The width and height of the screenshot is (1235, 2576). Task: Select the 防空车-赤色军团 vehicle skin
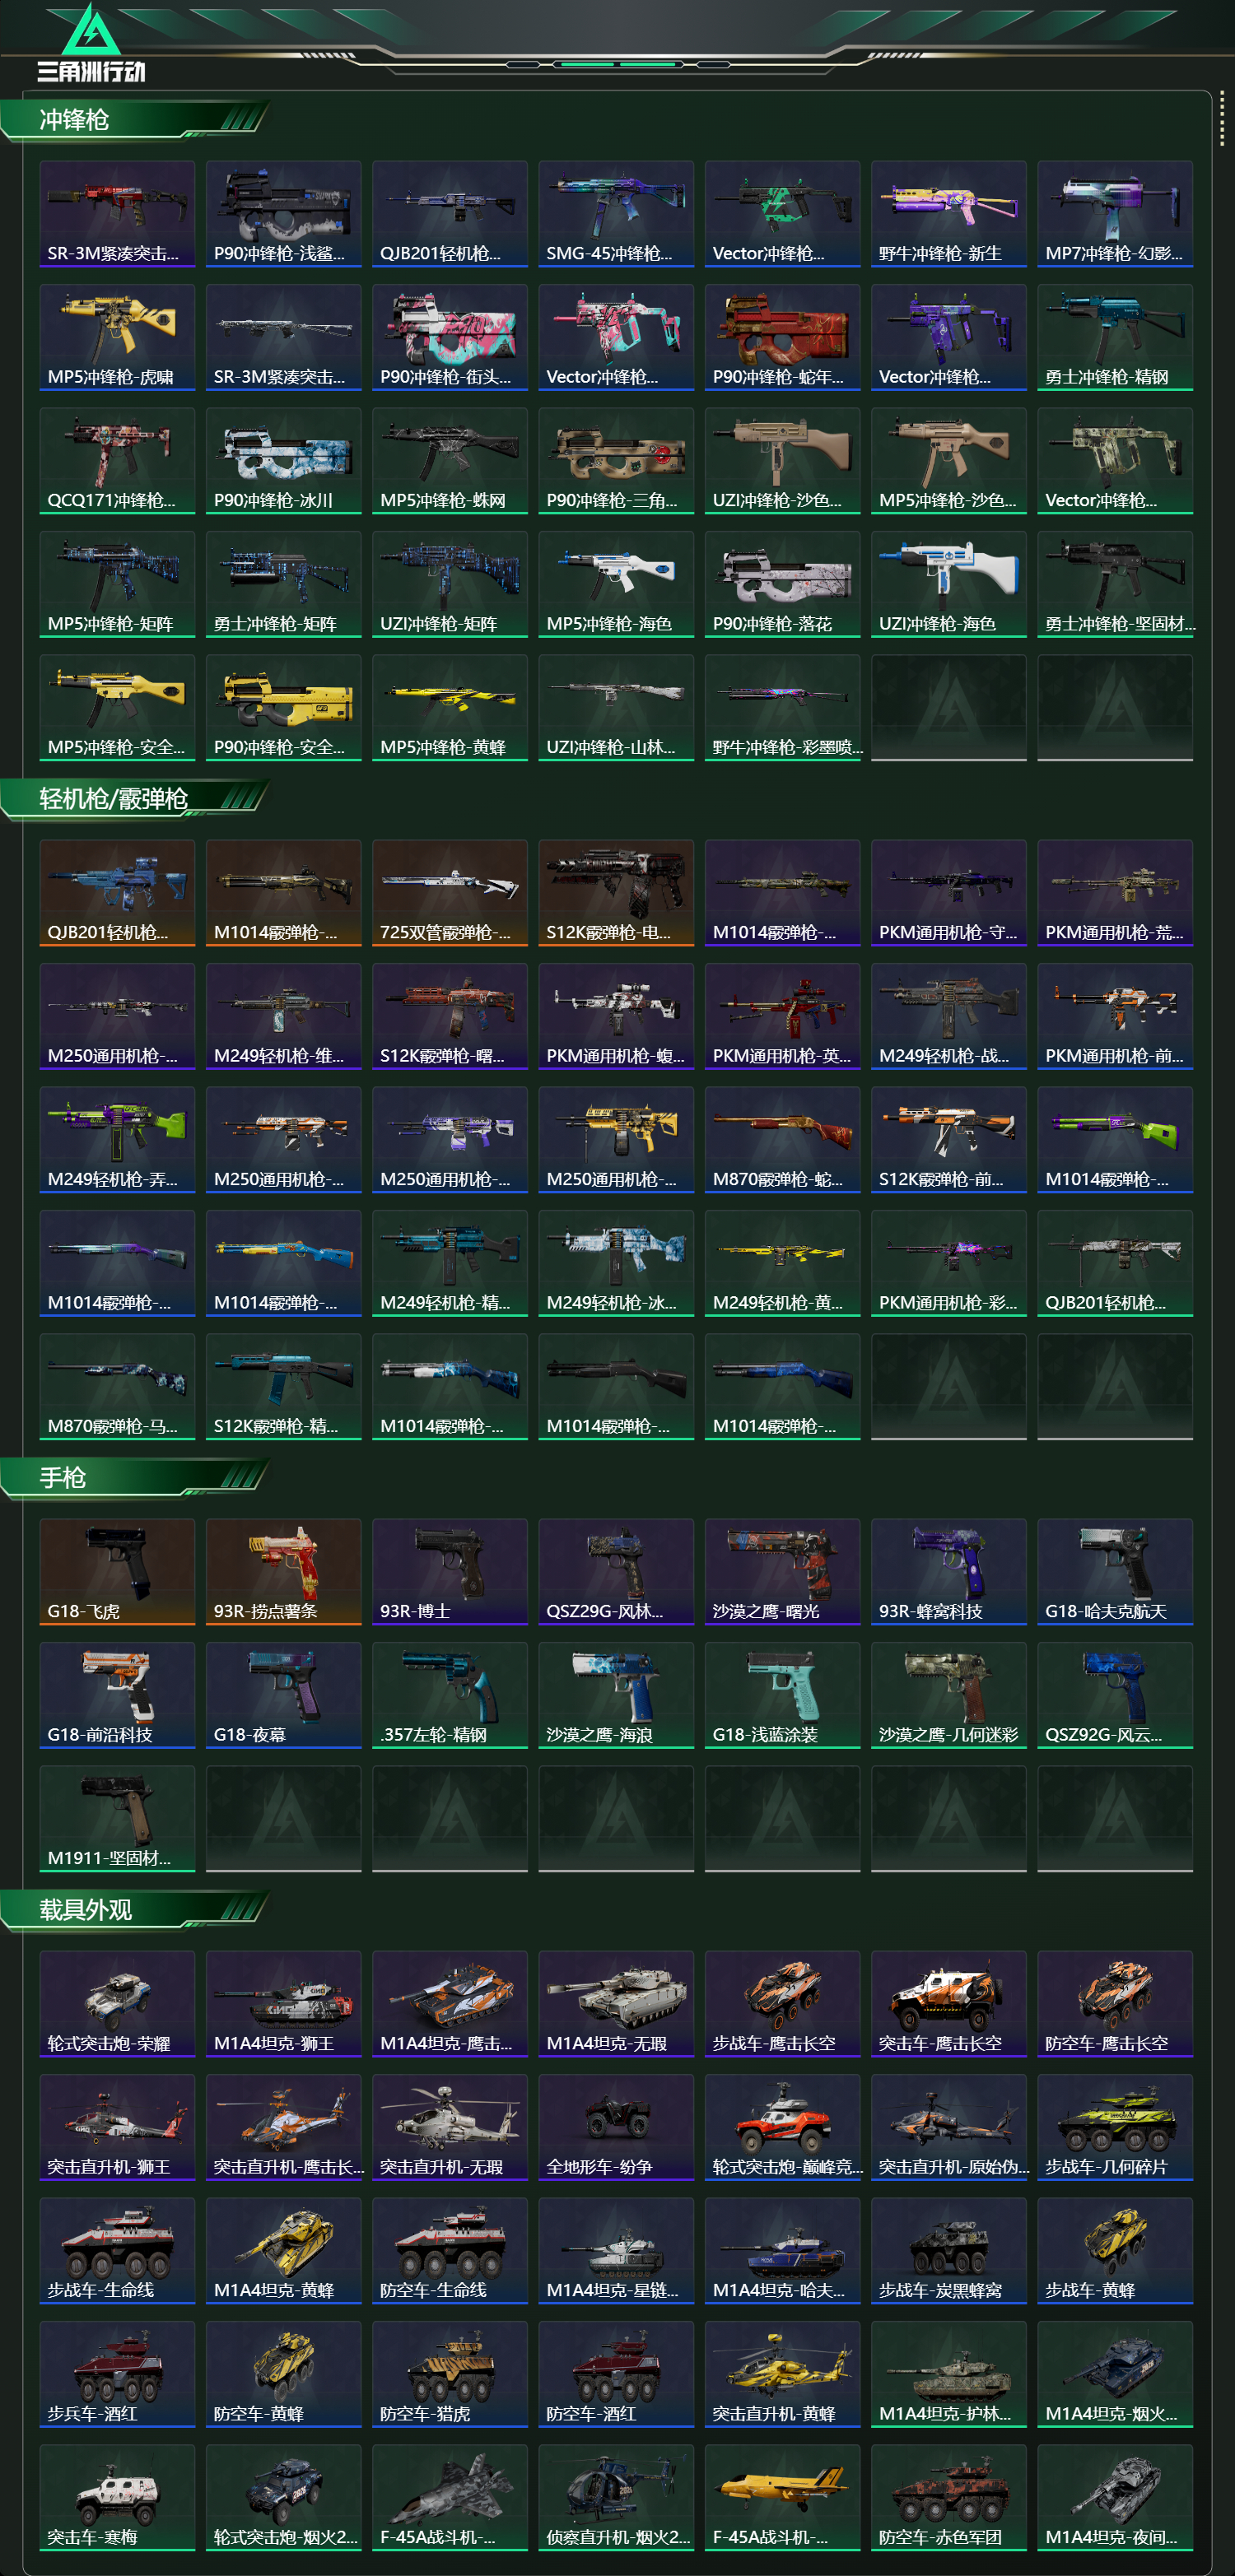[948, 2497]
